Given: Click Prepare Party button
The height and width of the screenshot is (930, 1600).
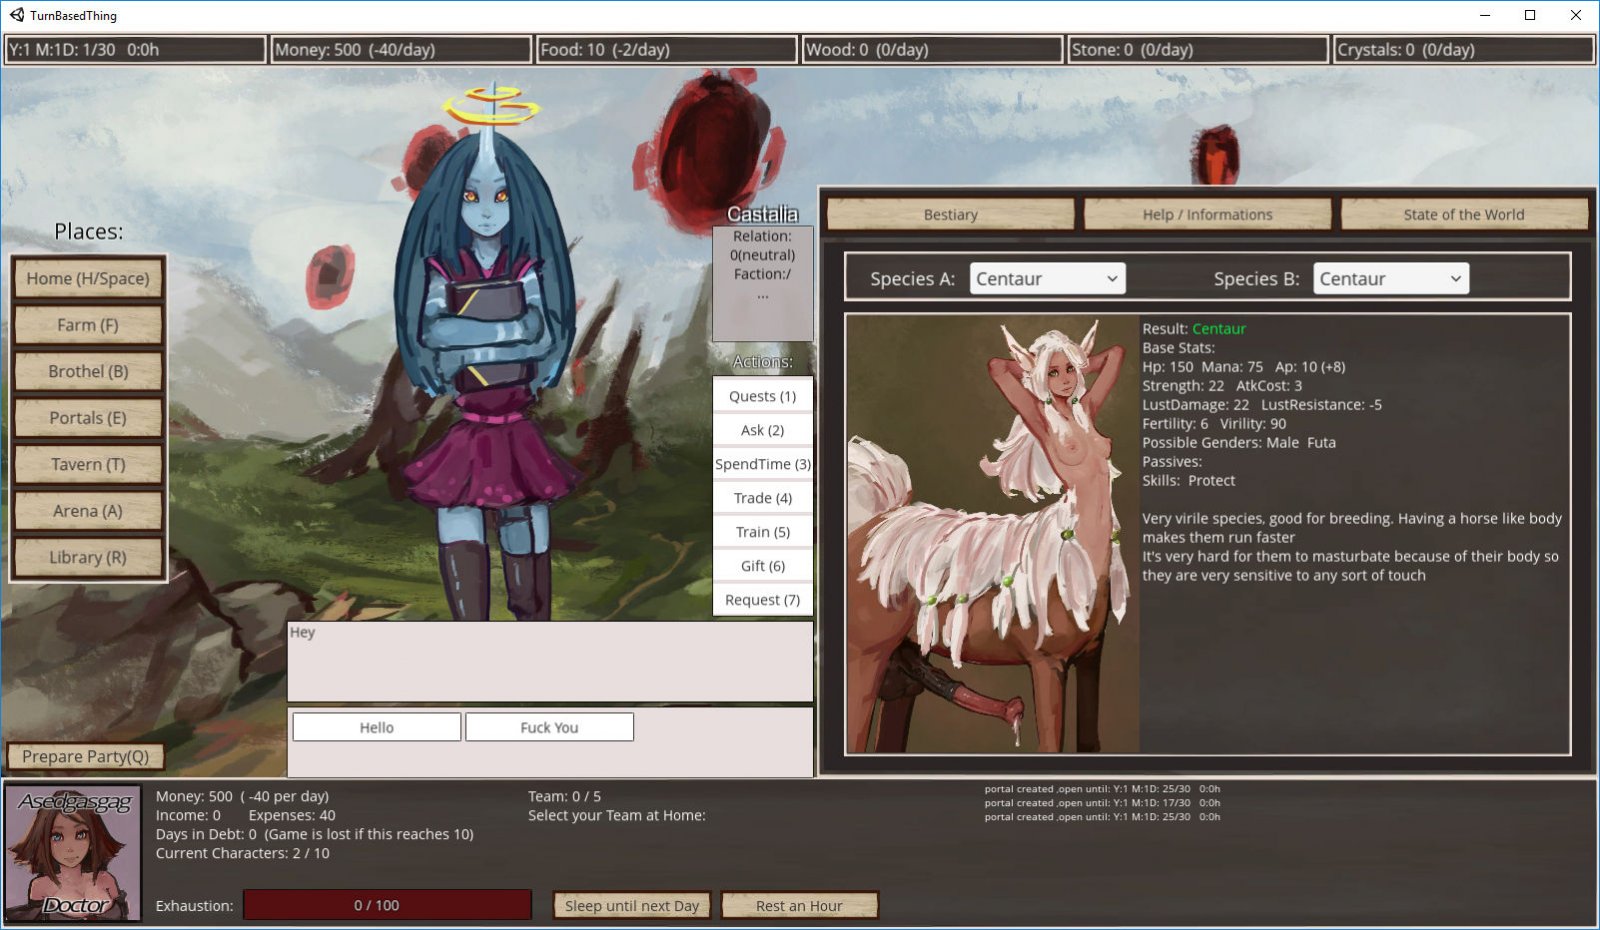Looking at the screenshot, I should (x=85, y=757).
